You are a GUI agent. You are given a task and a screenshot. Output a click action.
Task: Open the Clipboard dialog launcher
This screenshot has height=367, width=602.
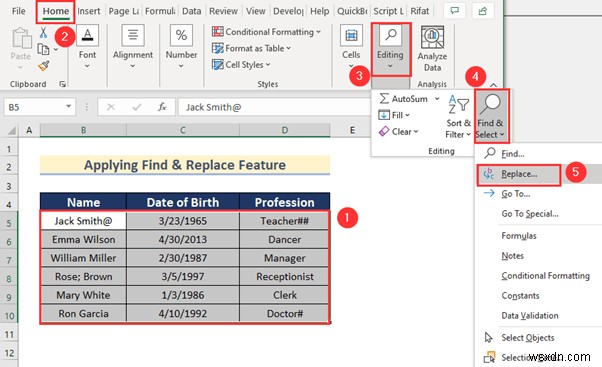pos(62,84)
